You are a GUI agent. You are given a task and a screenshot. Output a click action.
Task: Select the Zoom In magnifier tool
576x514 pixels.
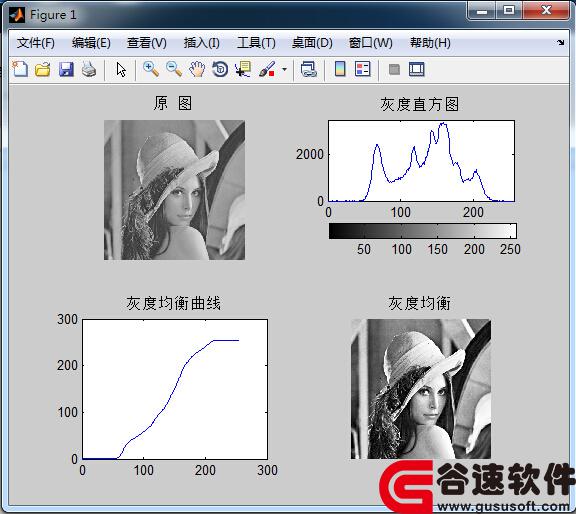point(151,69)
